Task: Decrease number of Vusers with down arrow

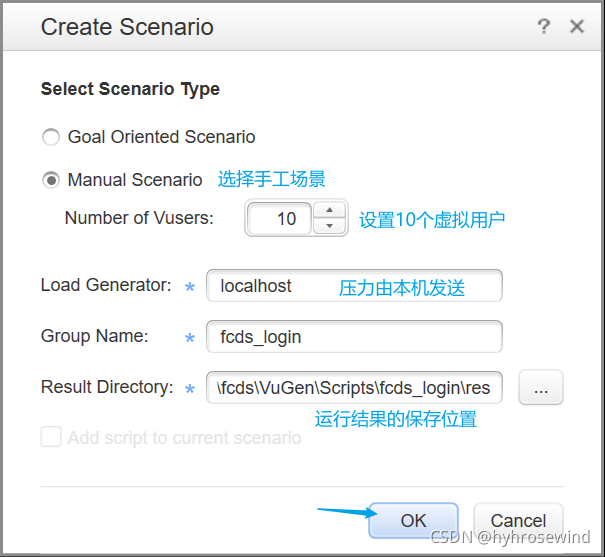Action: (329, 226)
